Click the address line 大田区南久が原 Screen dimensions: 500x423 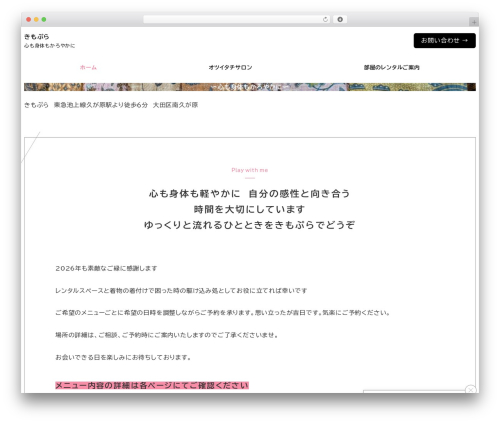click(x=175, y=105)
